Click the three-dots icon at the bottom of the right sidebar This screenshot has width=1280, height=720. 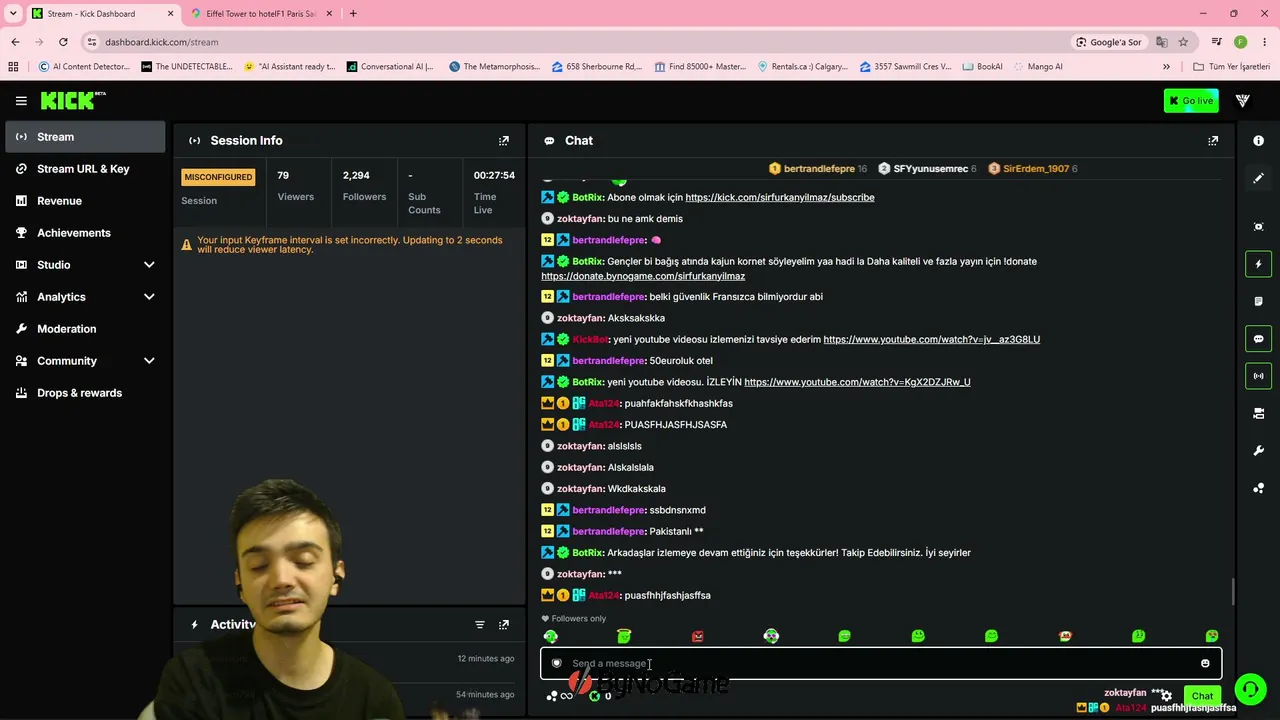pos(1258,488)
